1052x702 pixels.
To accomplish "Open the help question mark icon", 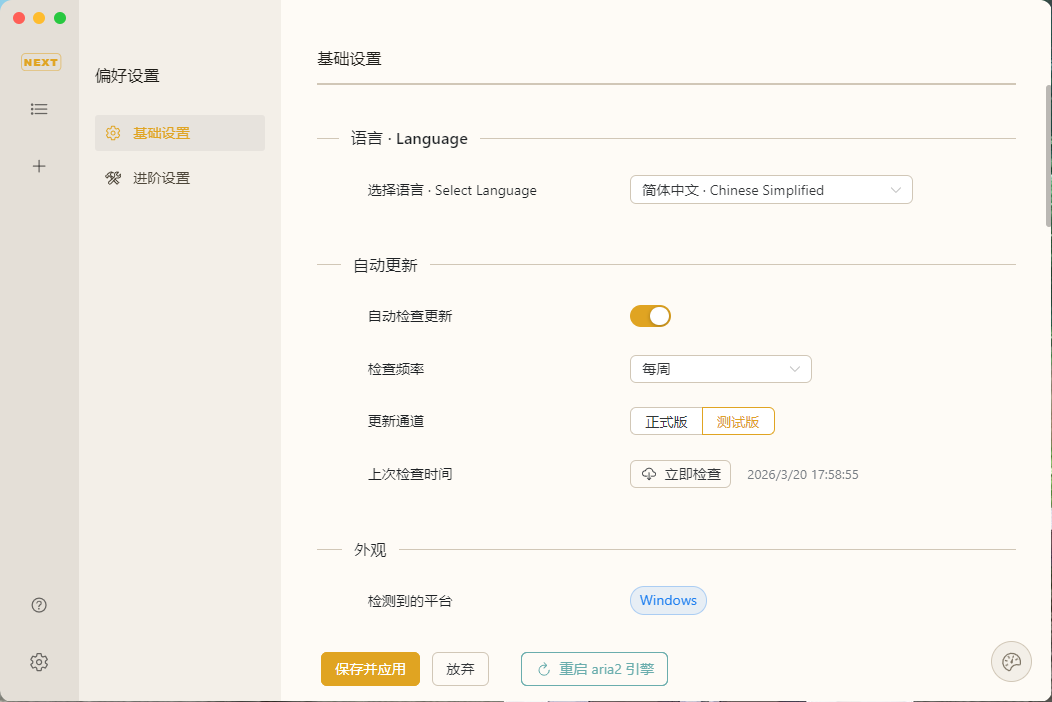I will pos(39,605).
